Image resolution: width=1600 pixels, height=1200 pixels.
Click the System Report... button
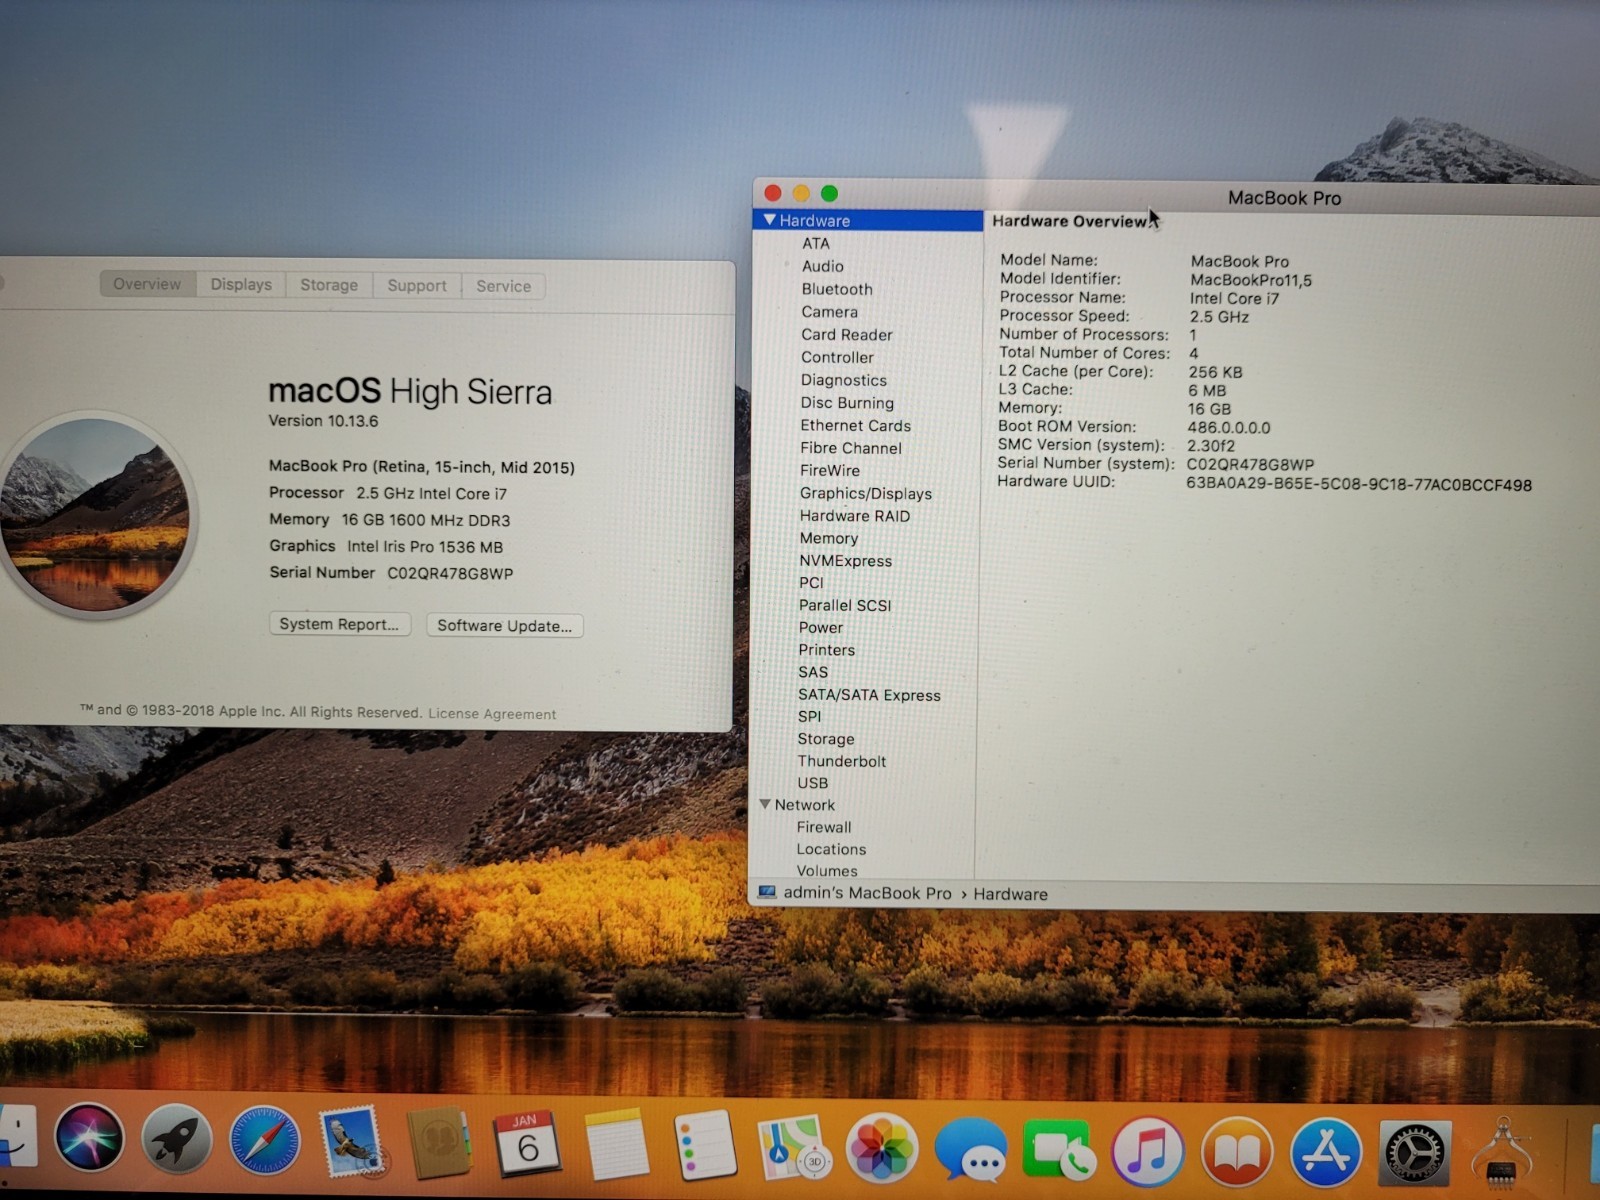click(339, 624)
